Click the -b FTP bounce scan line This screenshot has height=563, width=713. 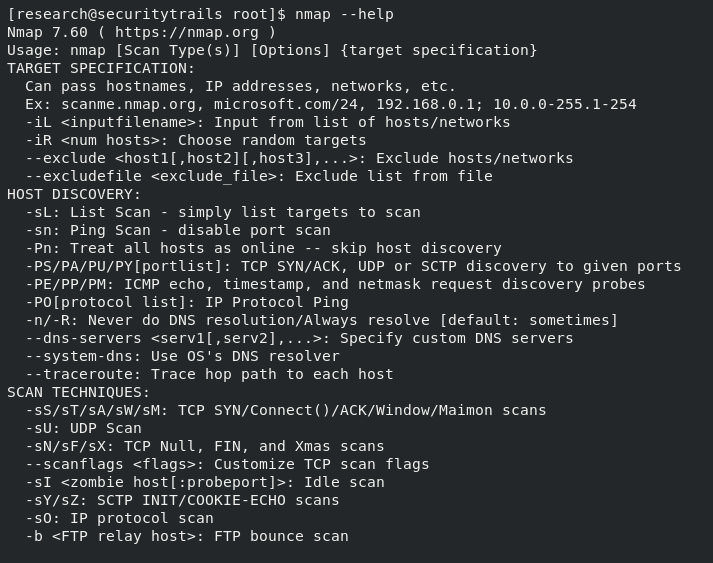point(187,536)
